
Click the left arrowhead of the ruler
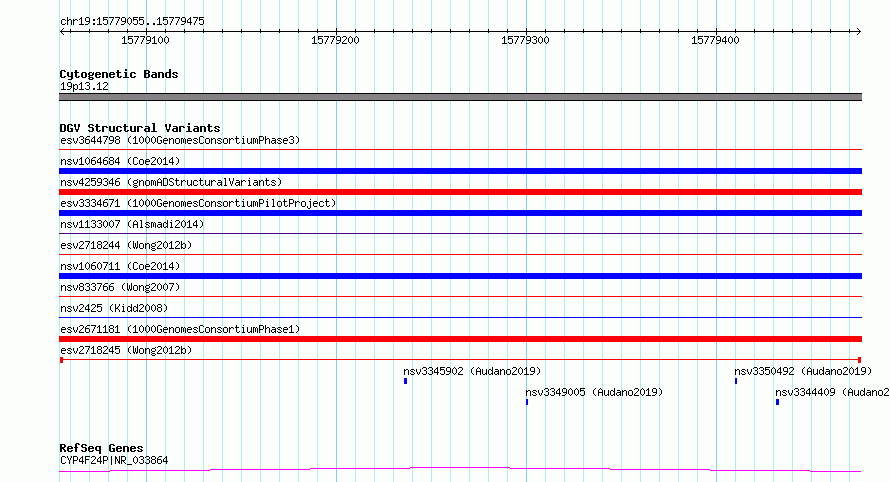(63, 31)
